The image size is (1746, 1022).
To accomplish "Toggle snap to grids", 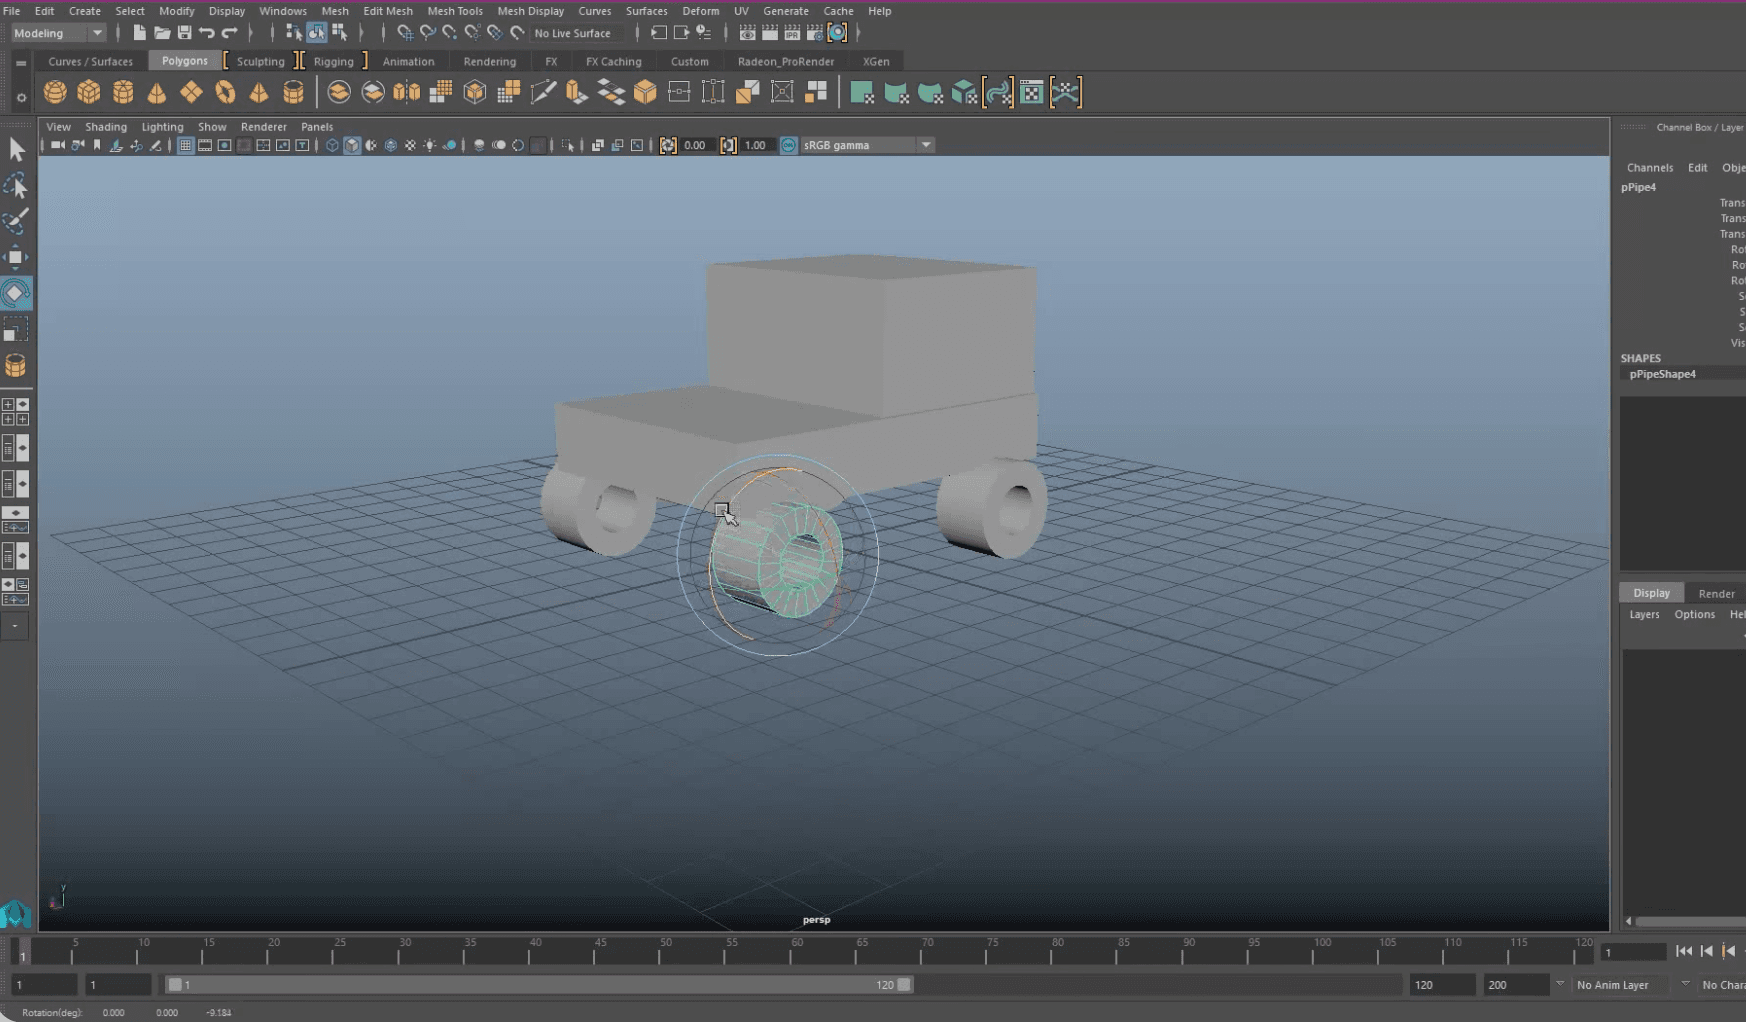I will [x=404, y=33].
